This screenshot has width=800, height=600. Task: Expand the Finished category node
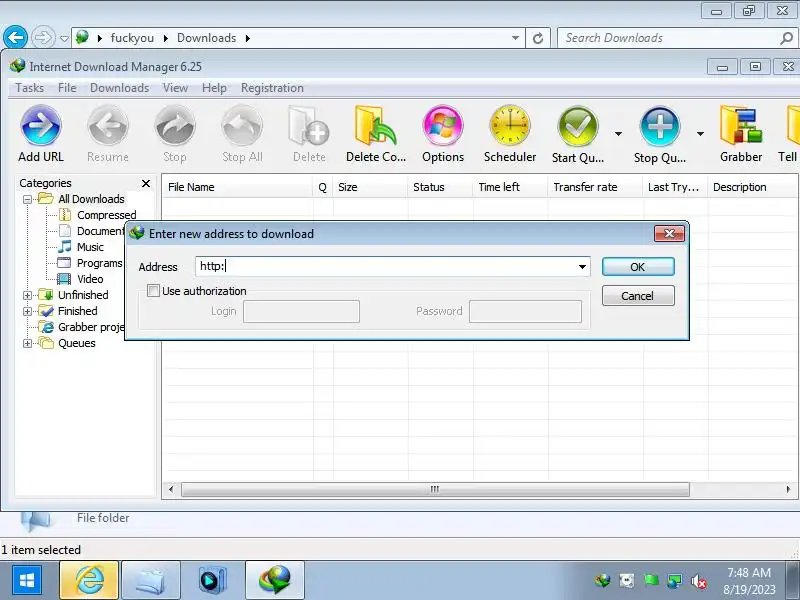tap(28, 311)
